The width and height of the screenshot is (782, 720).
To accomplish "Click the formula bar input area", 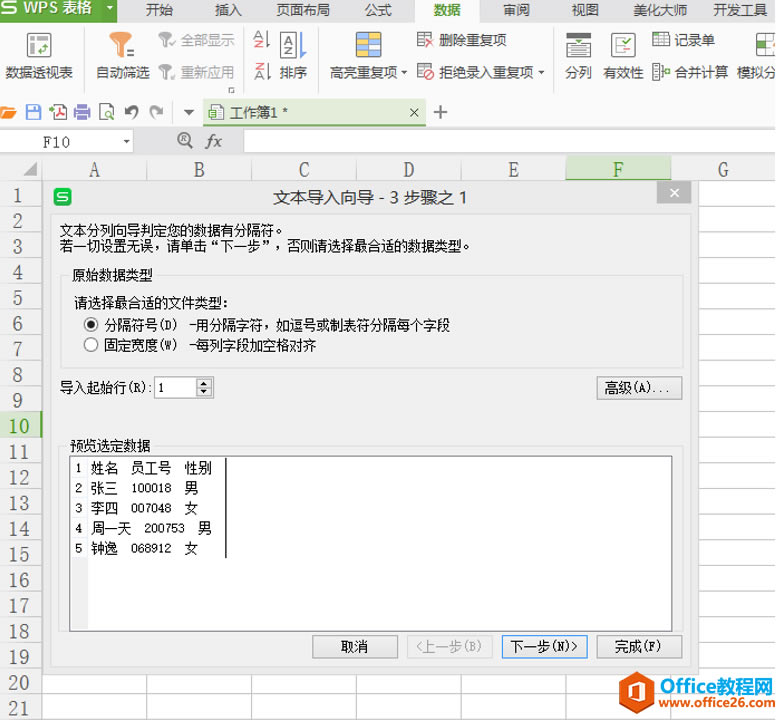I will 509,142.
